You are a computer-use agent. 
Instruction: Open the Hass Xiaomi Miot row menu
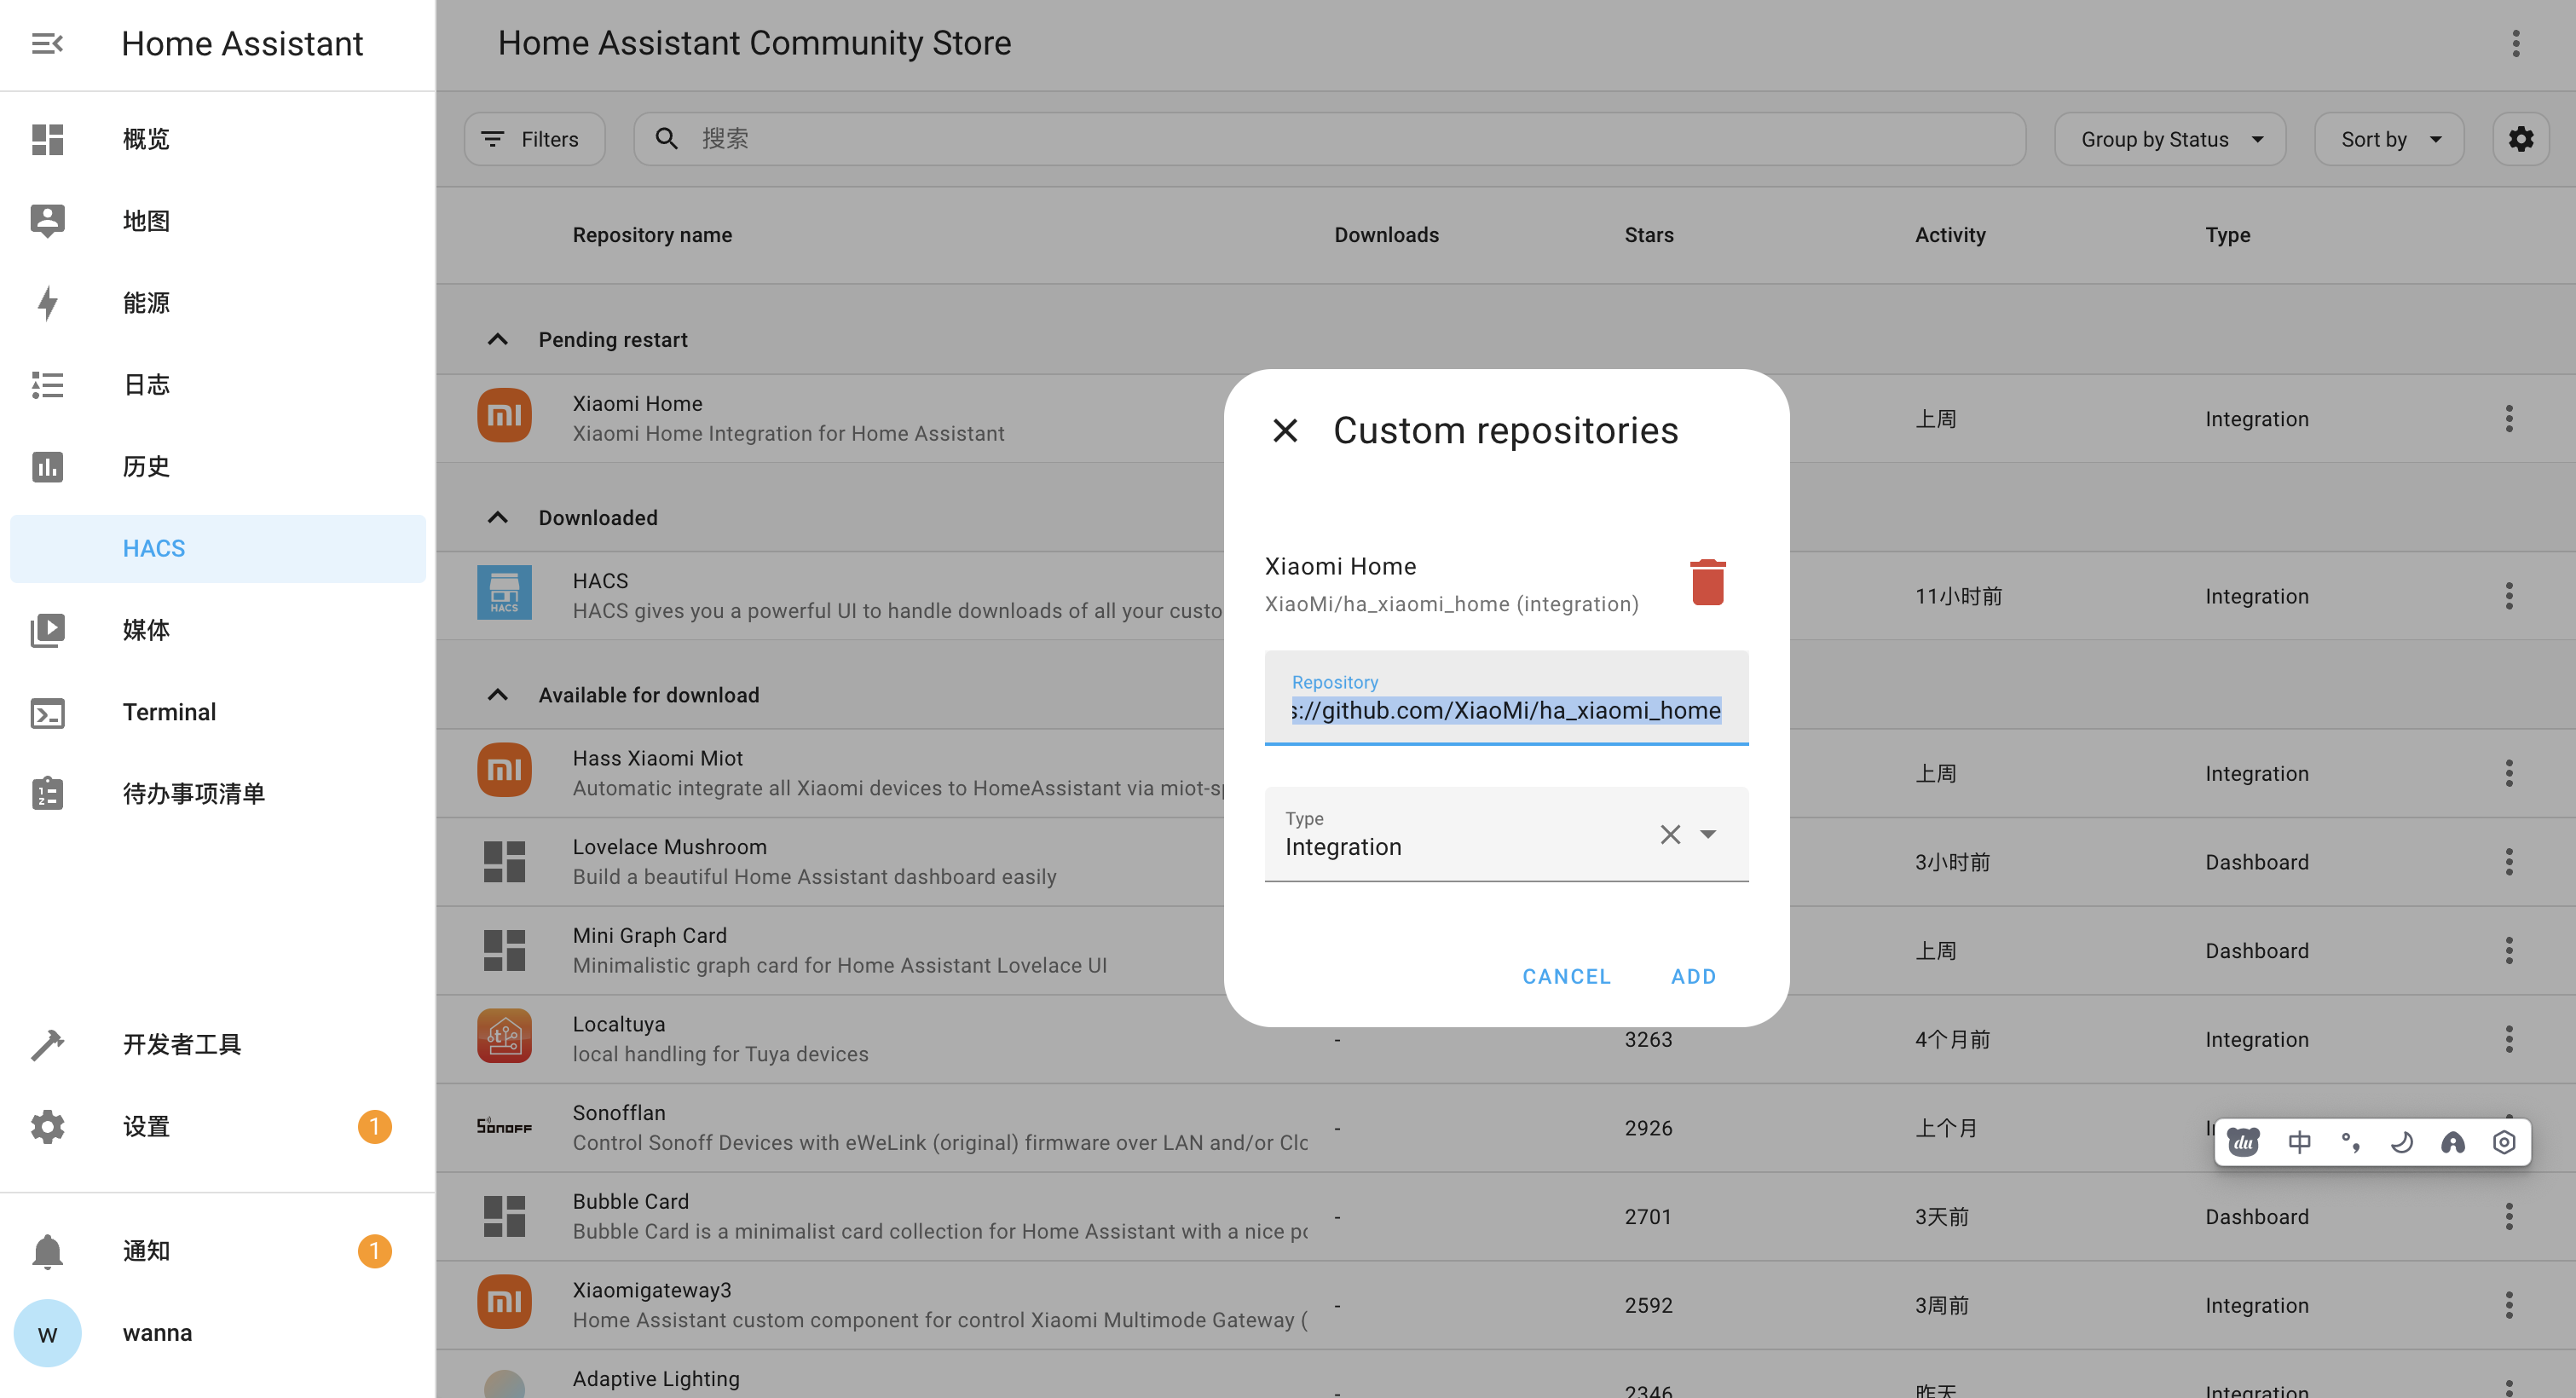pos(2509,774)
